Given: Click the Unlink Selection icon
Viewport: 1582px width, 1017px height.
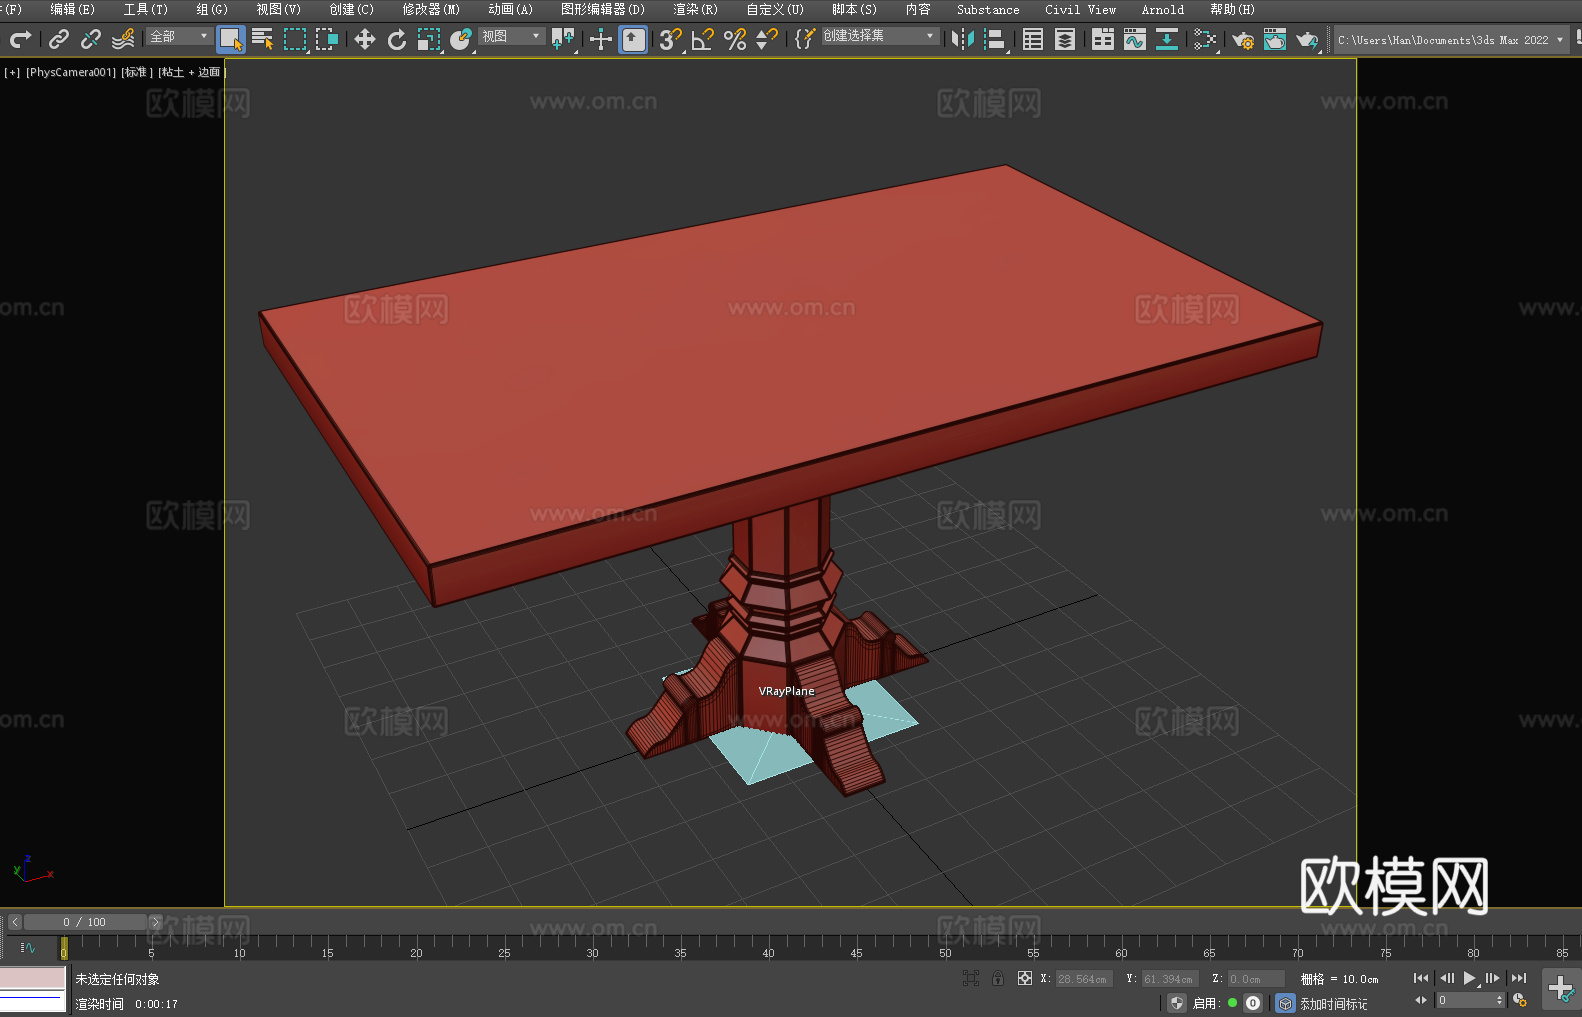Looking at the screenshot, I should pos(91,40).
